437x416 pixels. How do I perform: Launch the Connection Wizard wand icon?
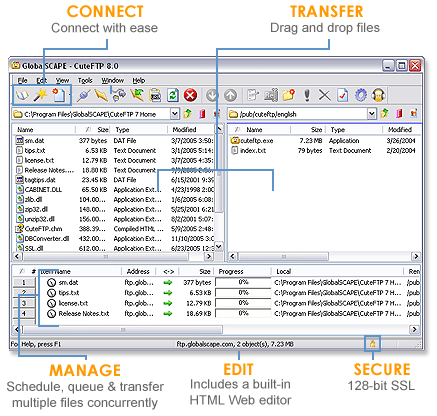(x=40, y=95)
